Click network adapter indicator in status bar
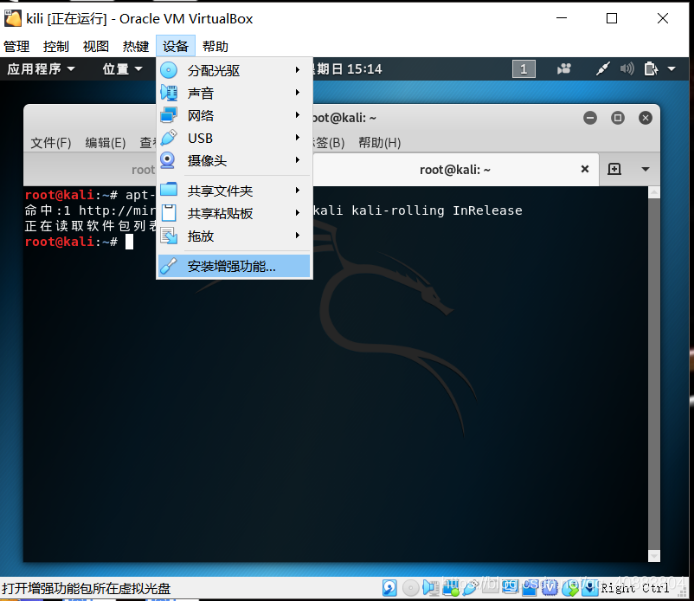The image size is (695, 602). [x=451, y=588]
